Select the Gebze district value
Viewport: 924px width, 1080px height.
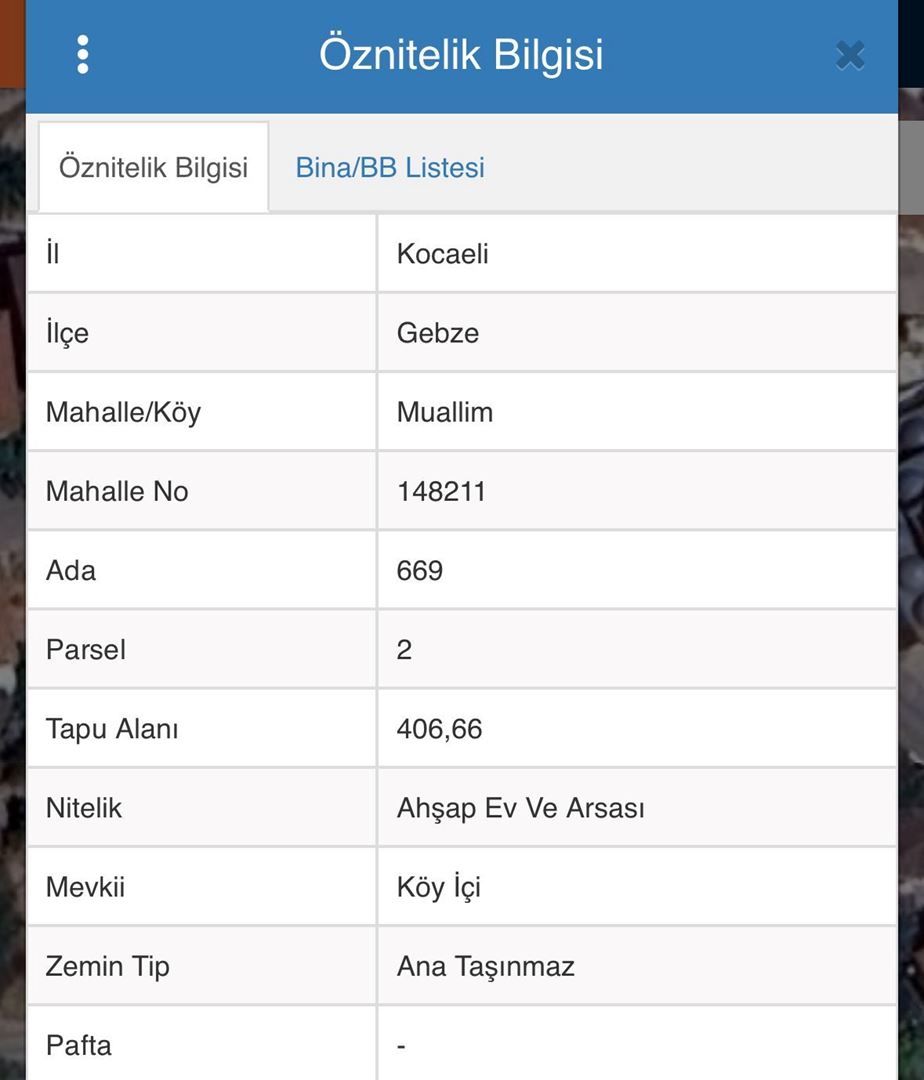438,333
